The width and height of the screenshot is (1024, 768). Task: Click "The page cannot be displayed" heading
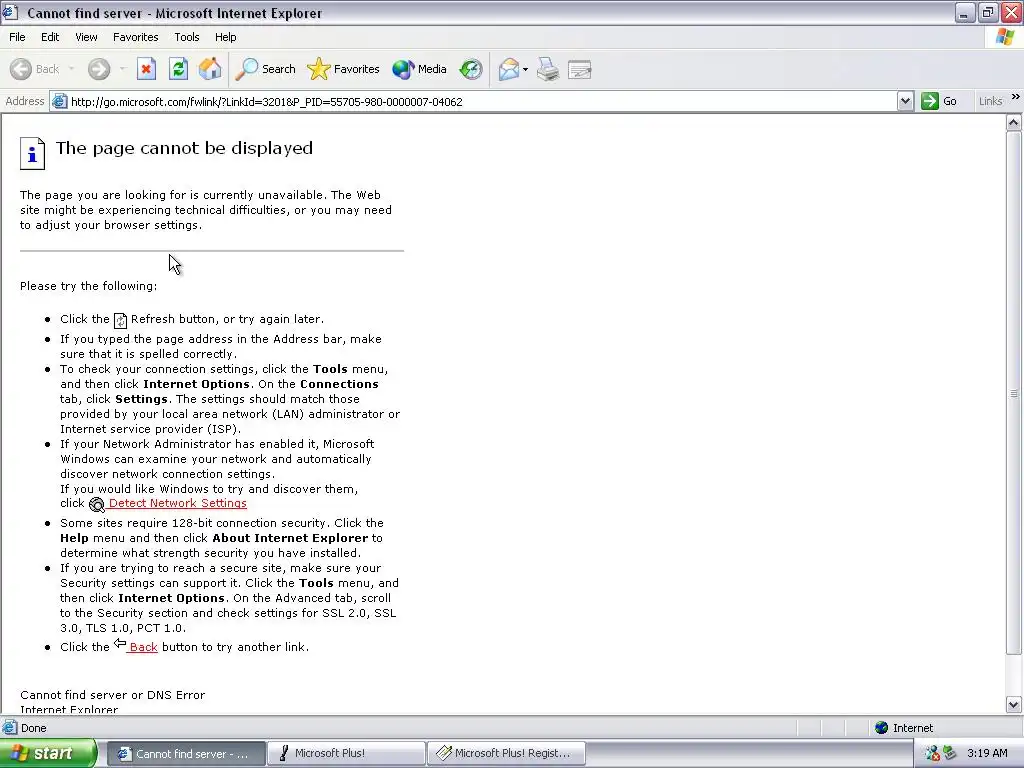tap(184, 148)
